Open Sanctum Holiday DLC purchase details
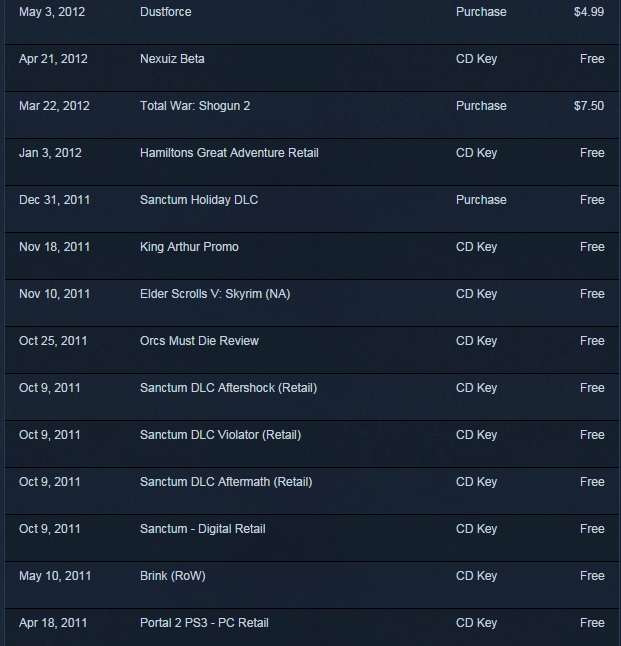The width and height of the screenshot is (621, 646). tap(312, 209)
